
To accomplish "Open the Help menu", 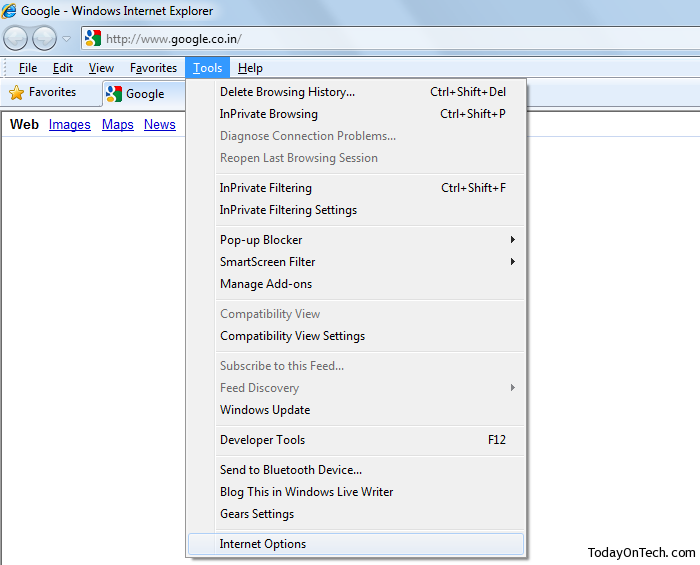I will coord(250,68).
